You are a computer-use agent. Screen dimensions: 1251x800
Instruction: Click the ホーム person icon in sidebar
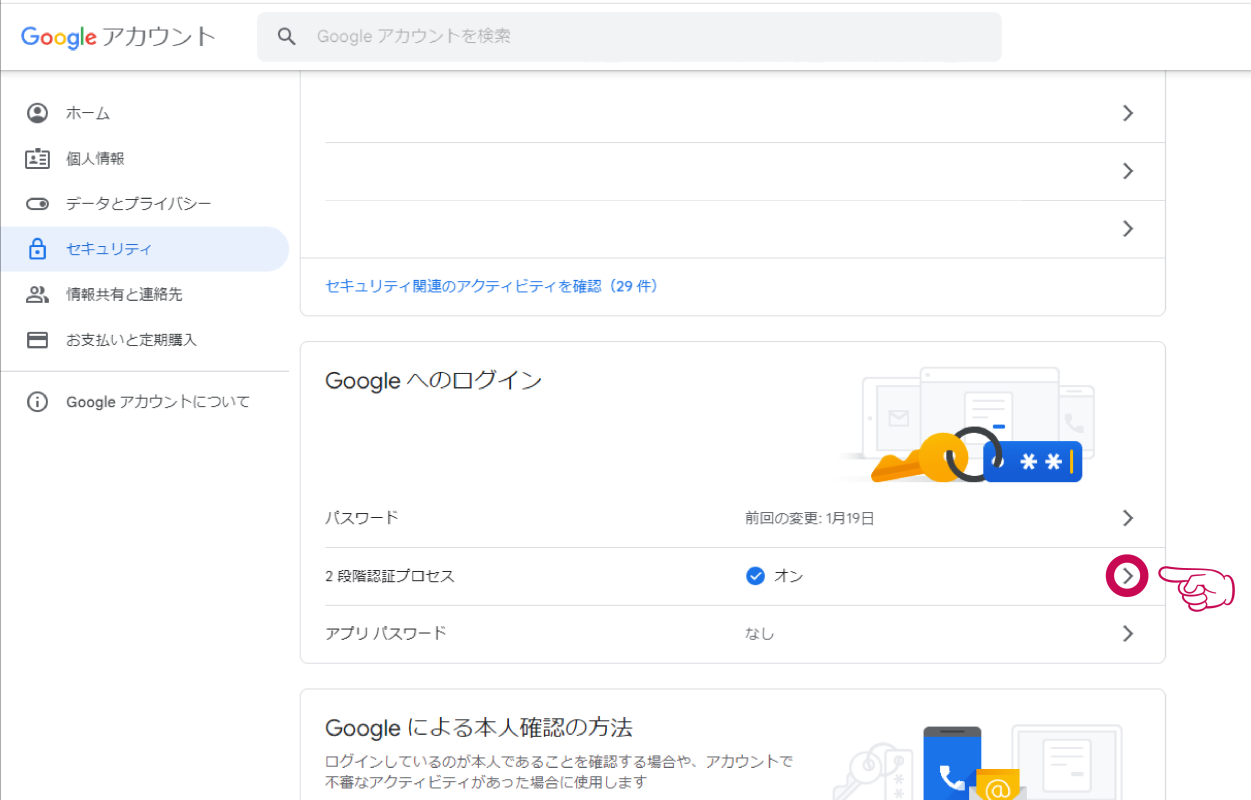tap(37, 113)
